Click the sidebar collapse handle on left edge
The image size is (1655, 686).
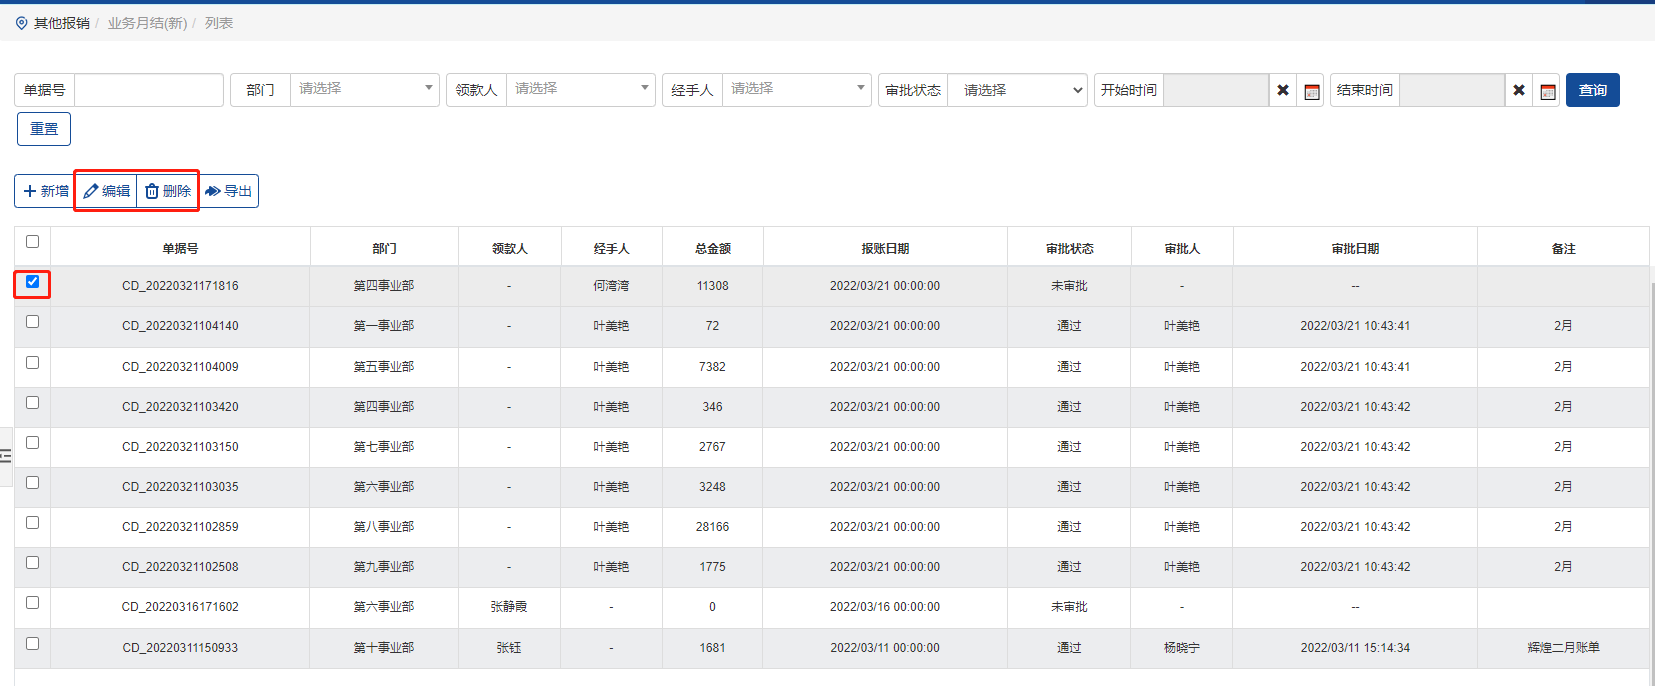coord(6,456)
